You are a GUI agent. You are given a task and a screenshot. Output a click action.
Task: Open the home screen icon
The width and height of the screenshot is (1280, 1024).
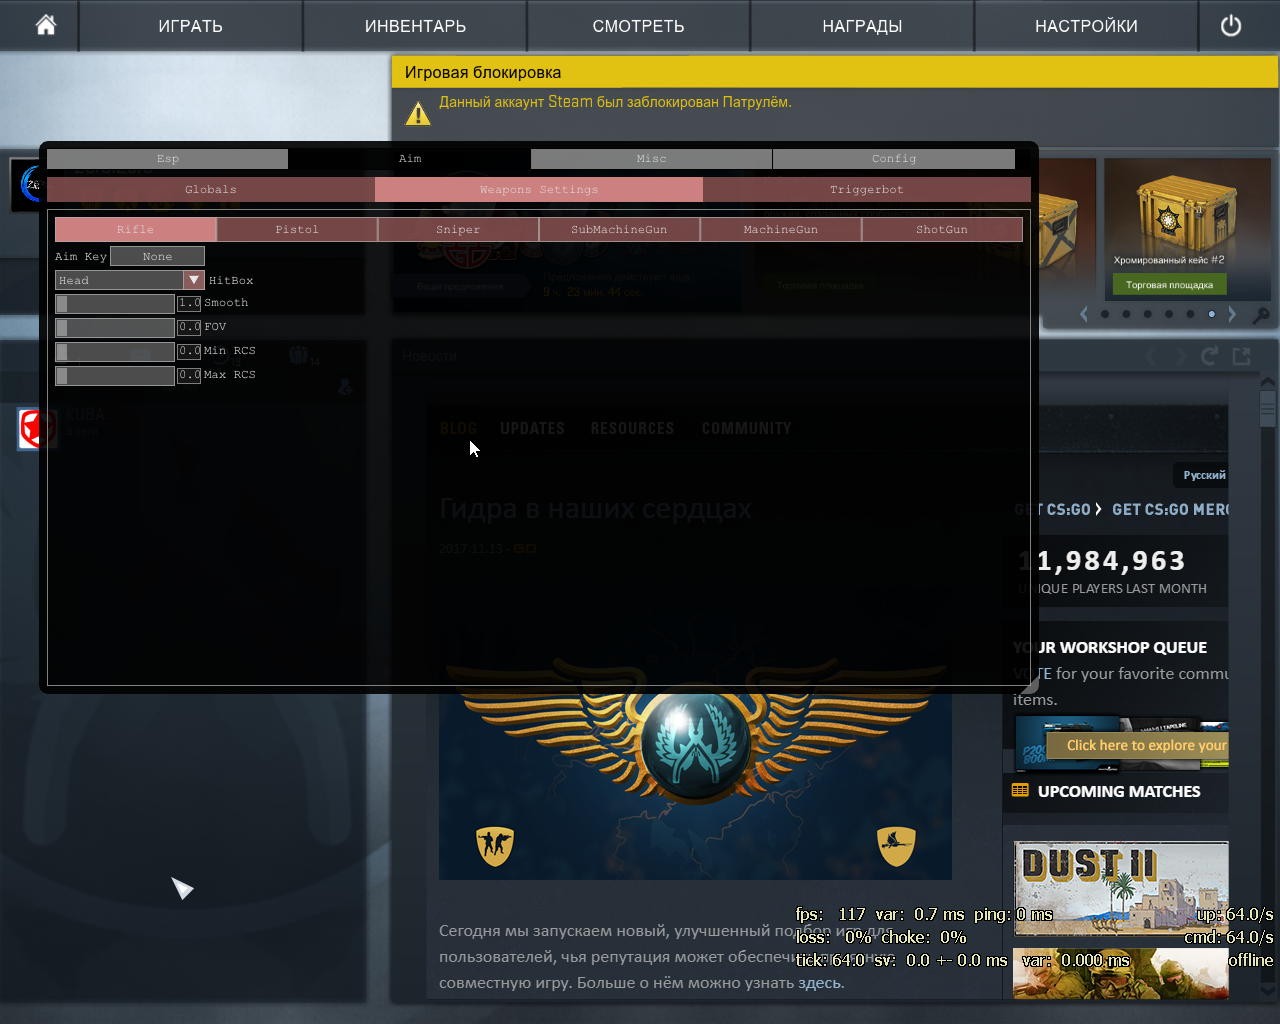tap(46, 25)
